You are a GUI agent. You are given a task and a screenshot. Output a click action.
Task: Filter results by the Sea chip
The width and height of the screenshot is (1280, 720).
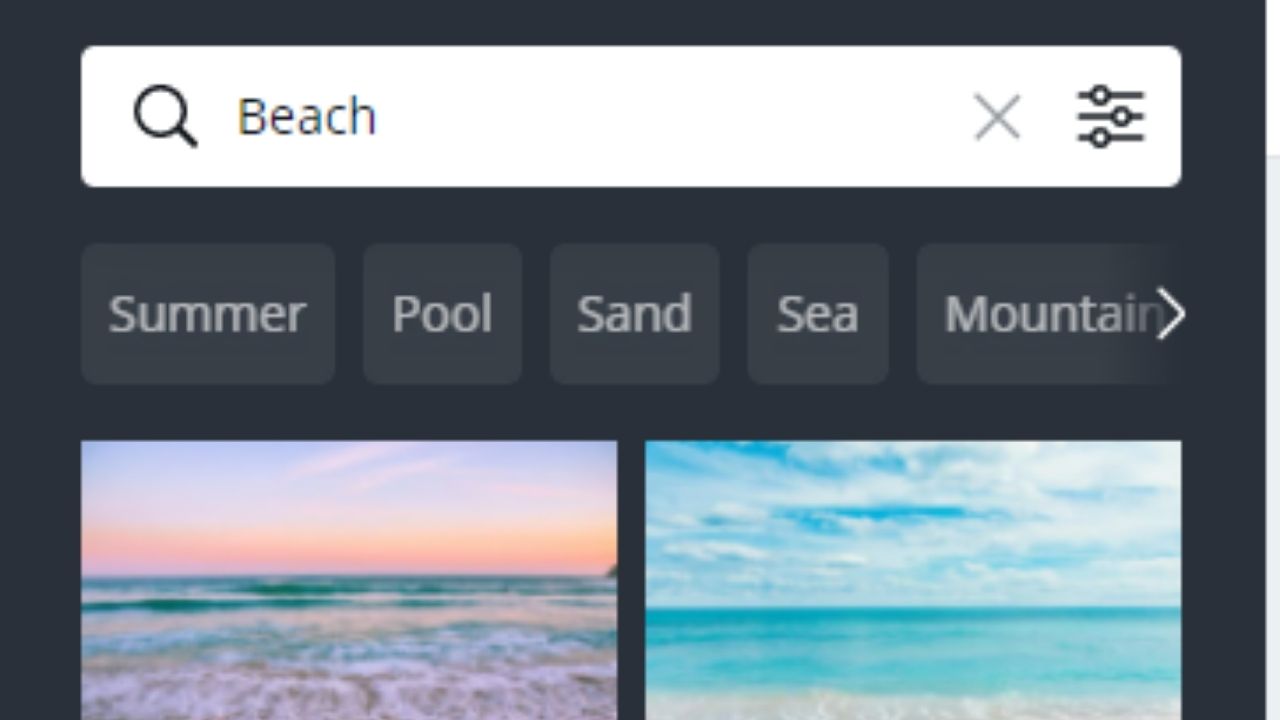click(x=817, y=314)
